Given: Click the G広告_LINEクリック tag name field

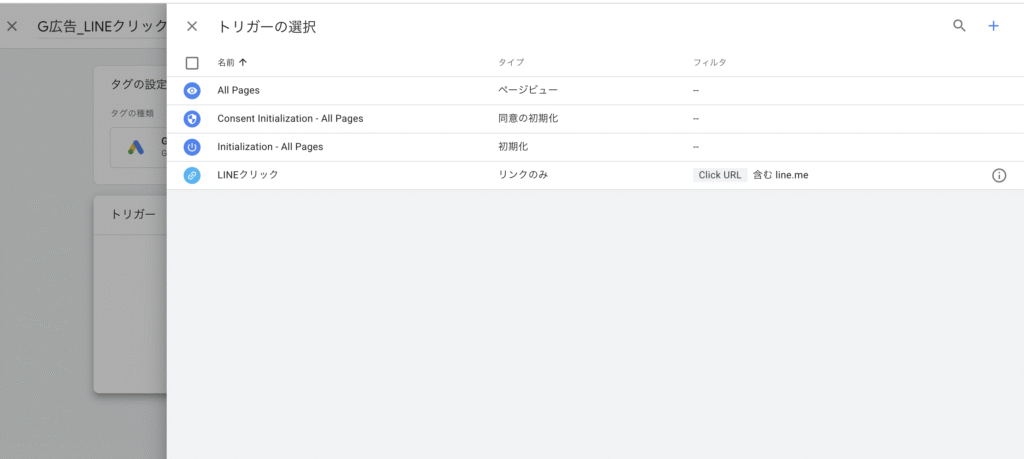Looking at the screenshot, I should click(100, 27).
